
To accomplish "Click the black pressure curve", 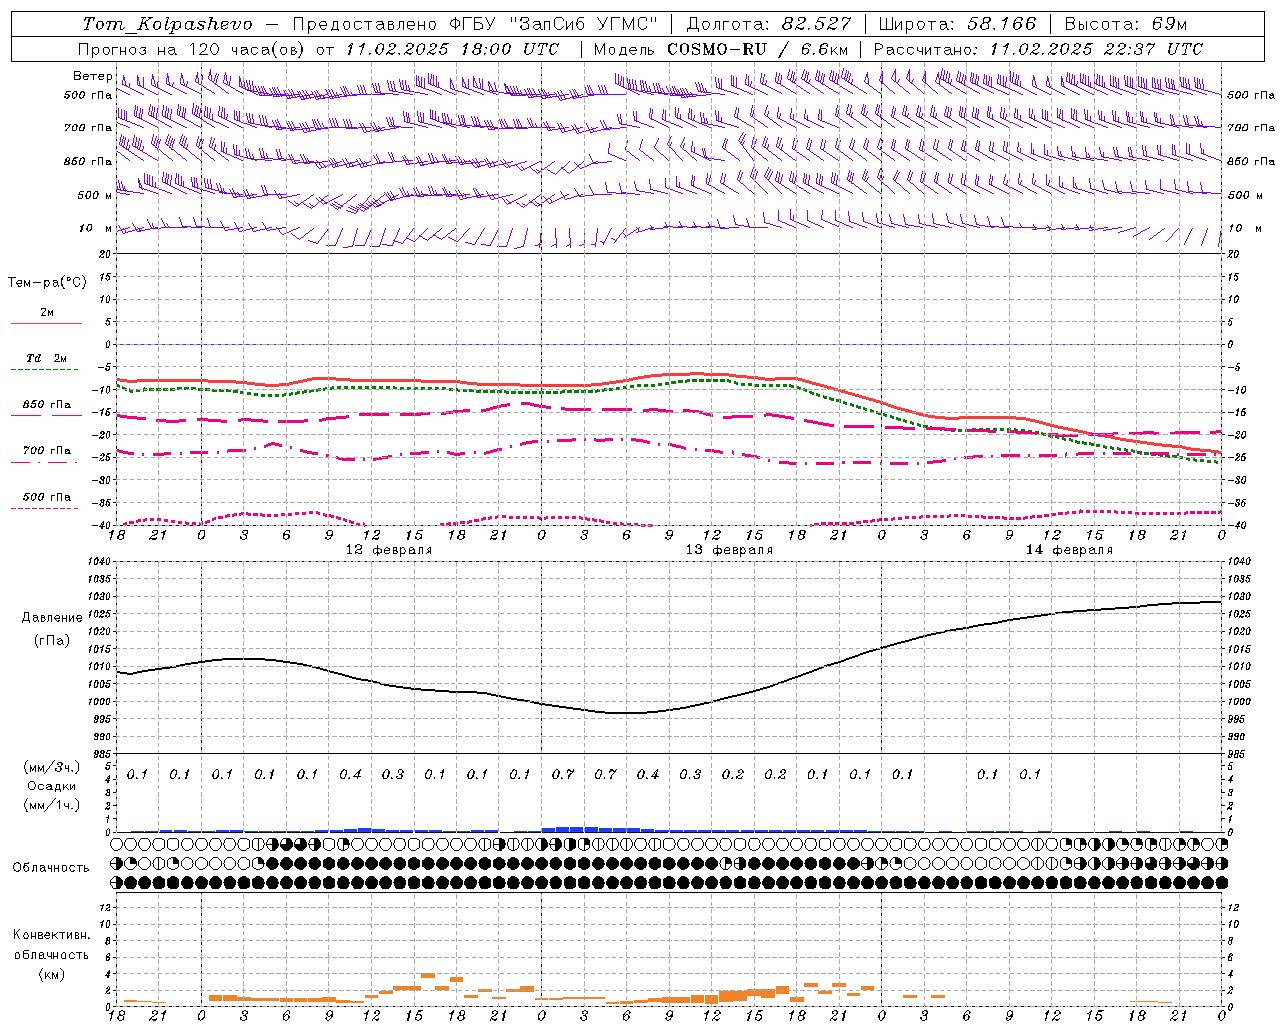I will coord(670,657).
